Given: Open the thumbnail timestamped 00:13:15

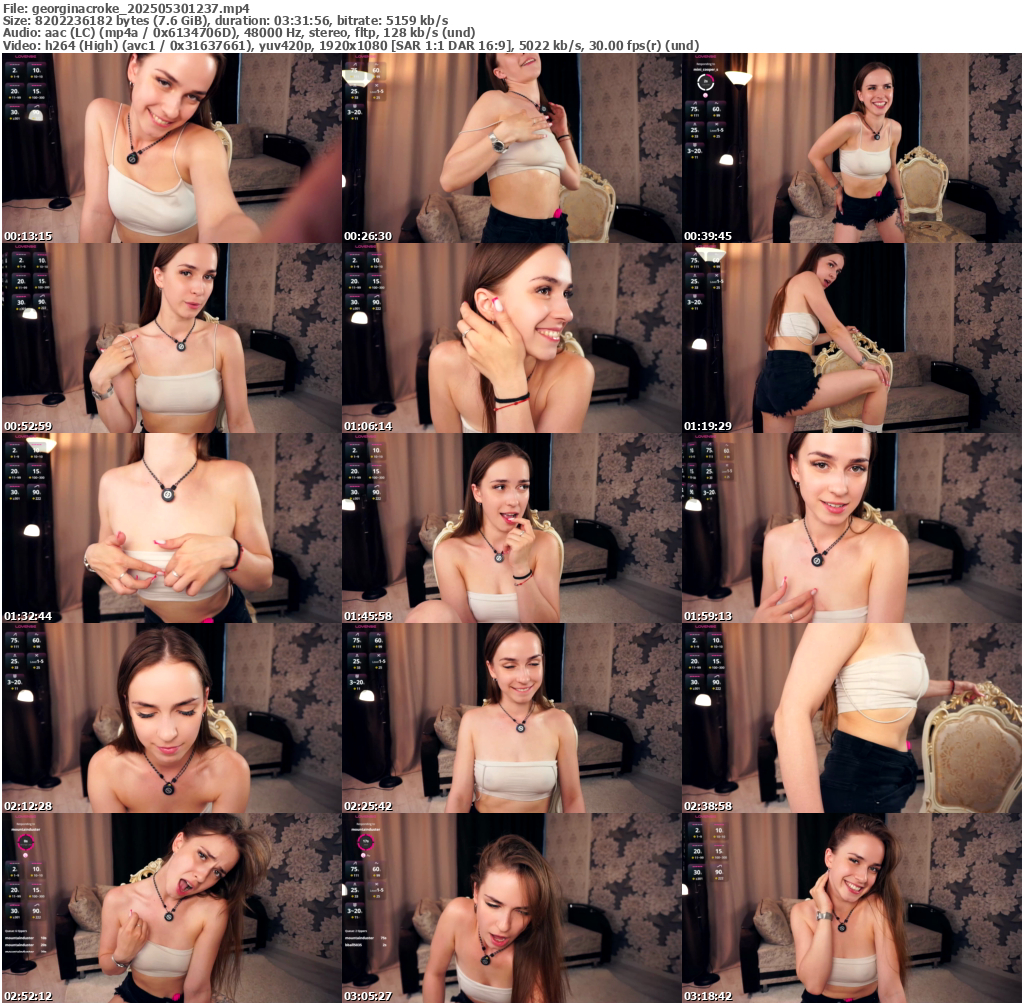Looking at the screenshot, I should (x=171, y=148).
